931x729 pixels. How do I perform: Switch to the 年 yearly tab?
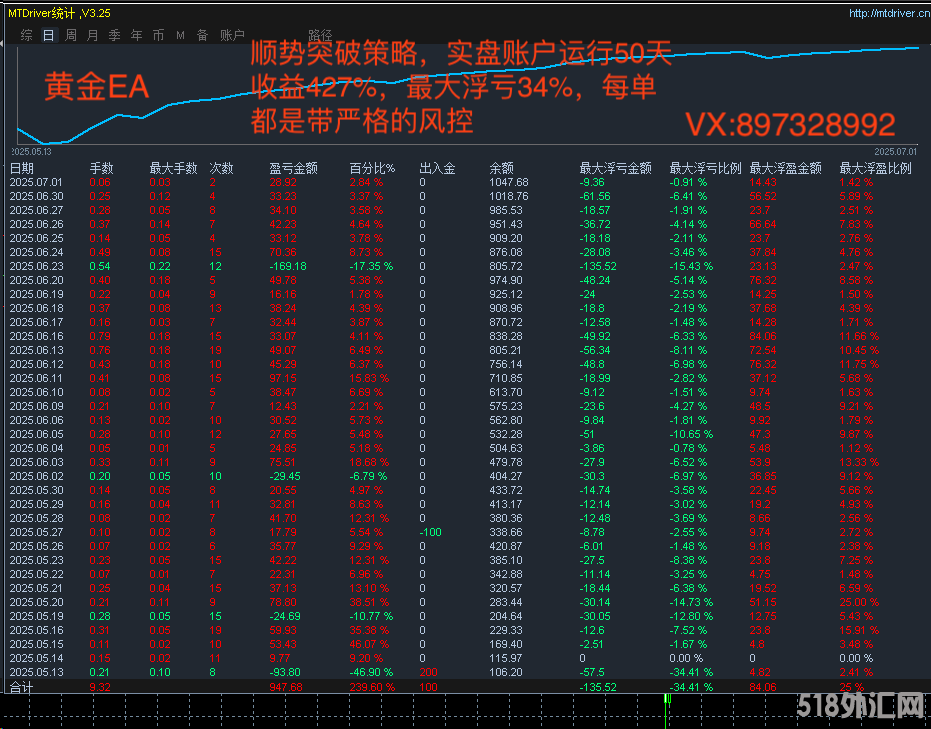[136, 36]
